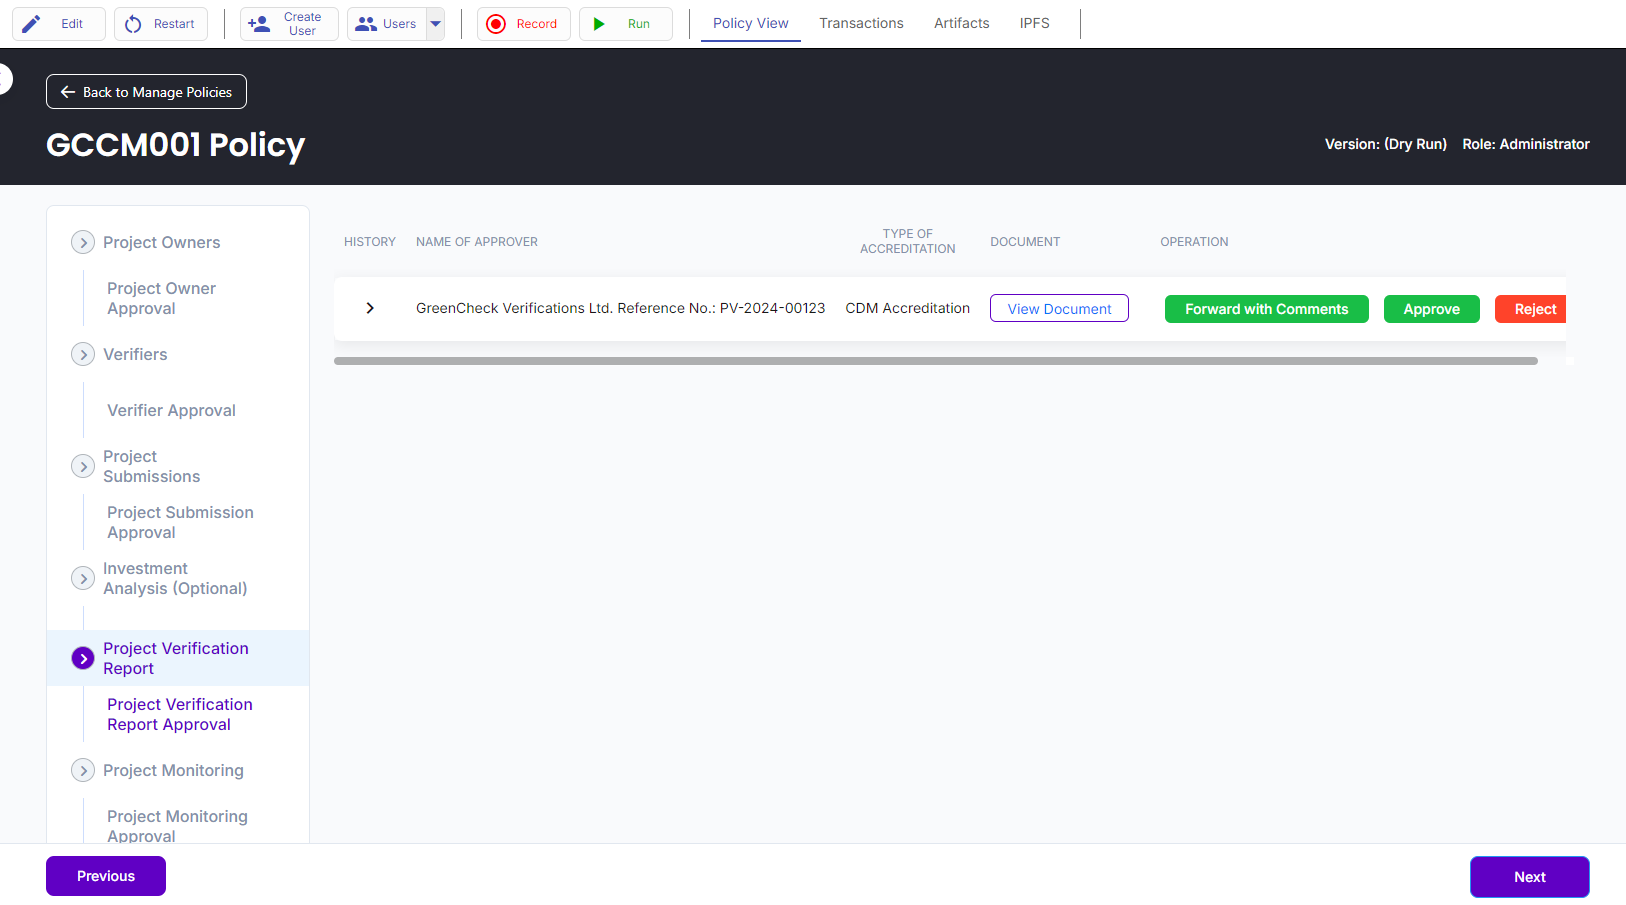Open the Artifacts tab
Image resolution: width=1626 pixels, height=905 pixels.
[x=961, y=23]
